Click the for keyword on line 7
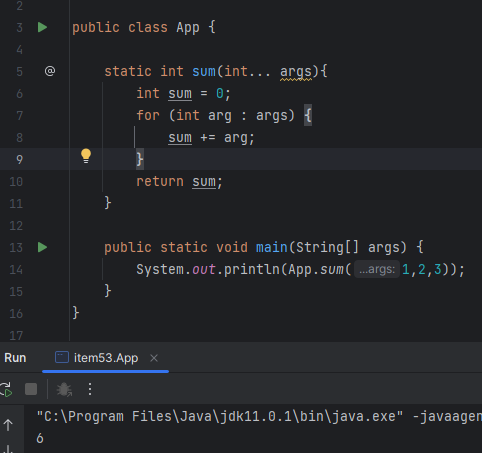The image size is (482, 453). 148,116
